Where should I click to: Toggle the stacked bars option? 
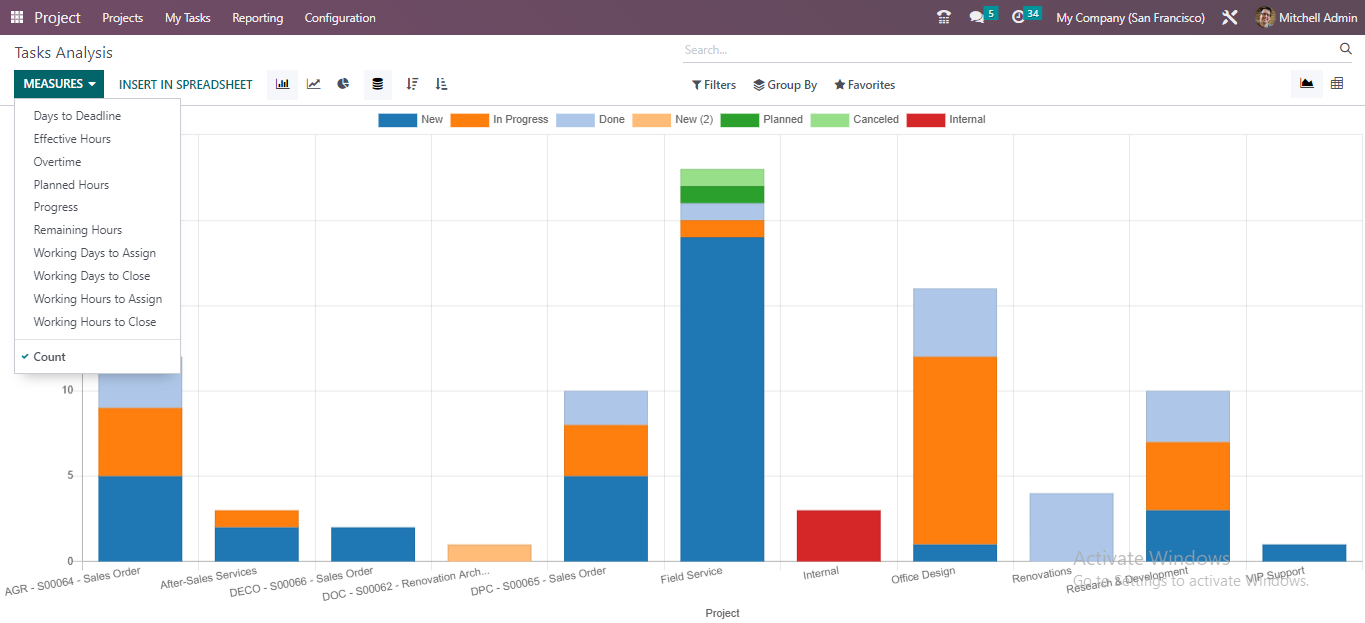click(x=377, y=84)
